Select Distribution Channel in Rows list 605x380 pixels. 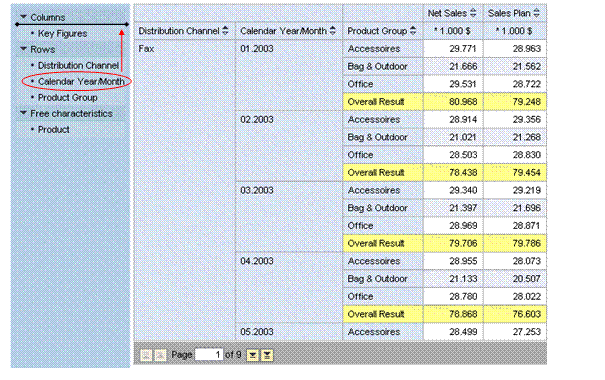[x=78, y=66]
